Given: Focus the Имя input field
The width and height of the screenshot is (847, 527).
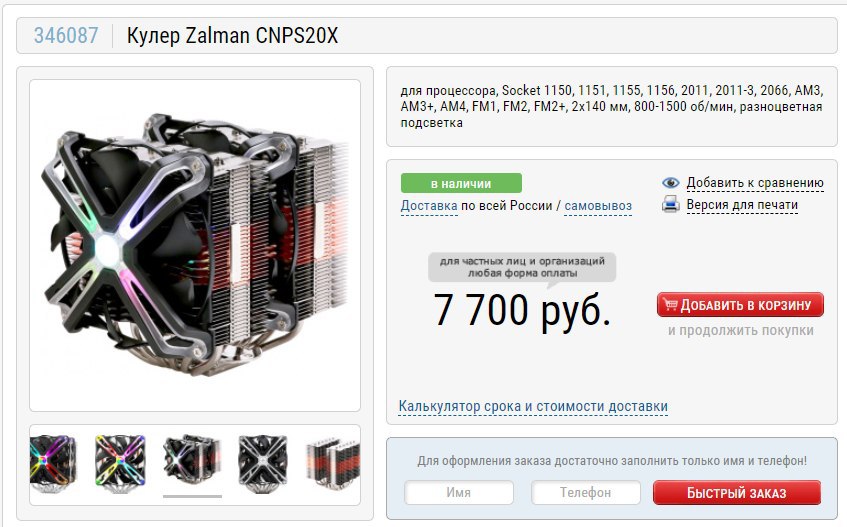Looking at the screenshot, I should 459,492.
